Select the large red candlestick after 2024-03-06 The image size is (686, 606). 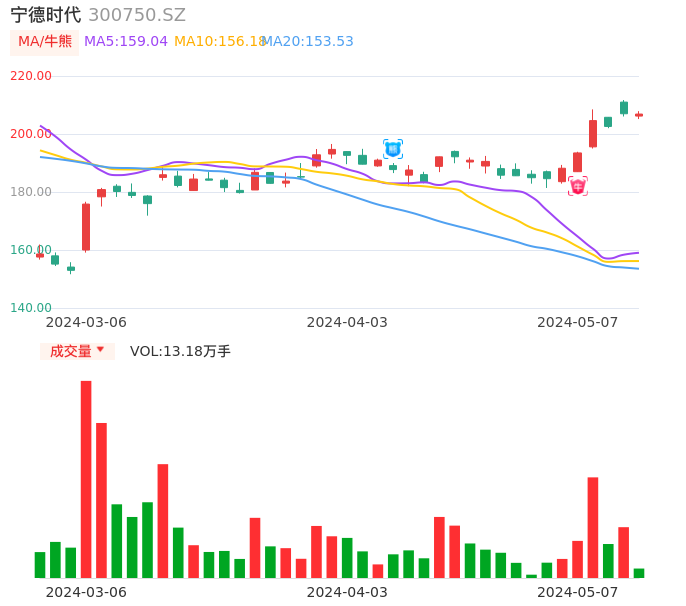coord(86,227)
